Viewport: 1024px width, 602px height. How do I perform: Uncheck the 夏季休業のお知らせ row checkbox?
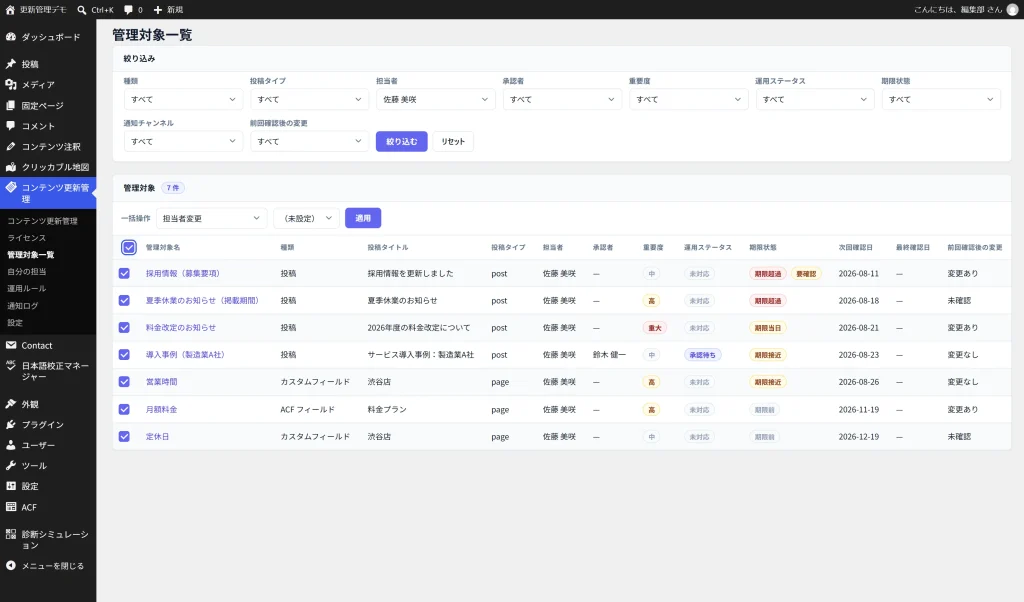click(x=124, y=300)
